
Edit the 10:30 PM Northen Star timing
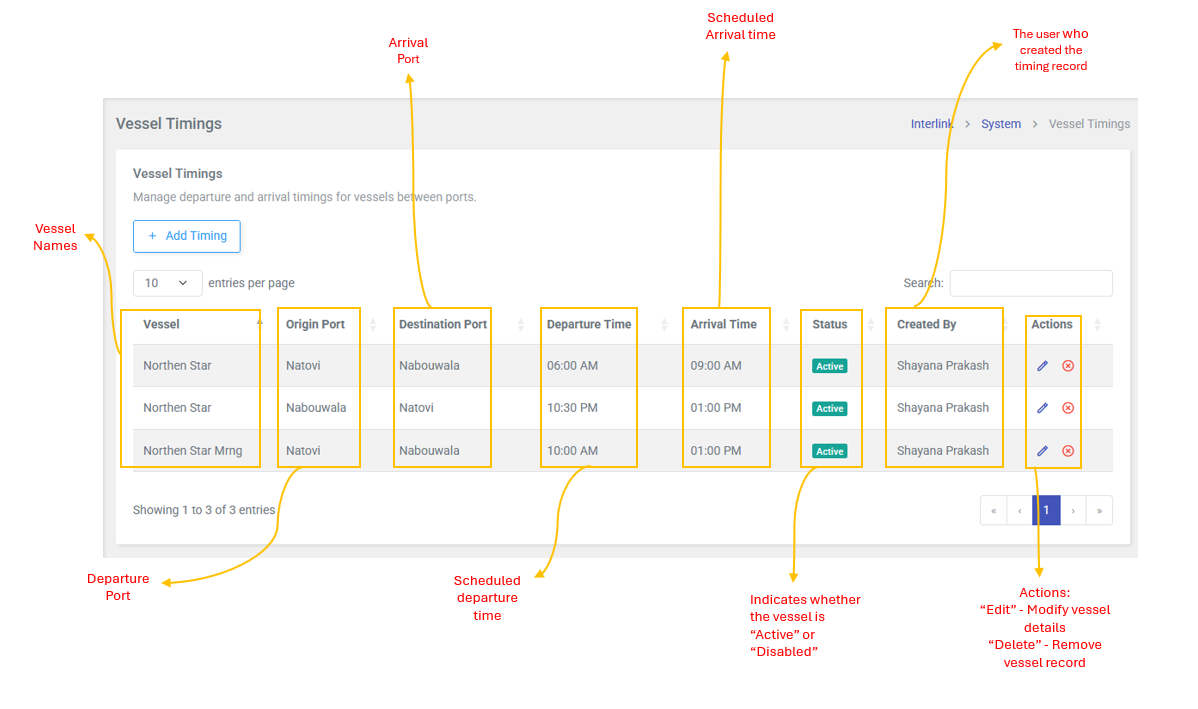(x=1042, y=408)
